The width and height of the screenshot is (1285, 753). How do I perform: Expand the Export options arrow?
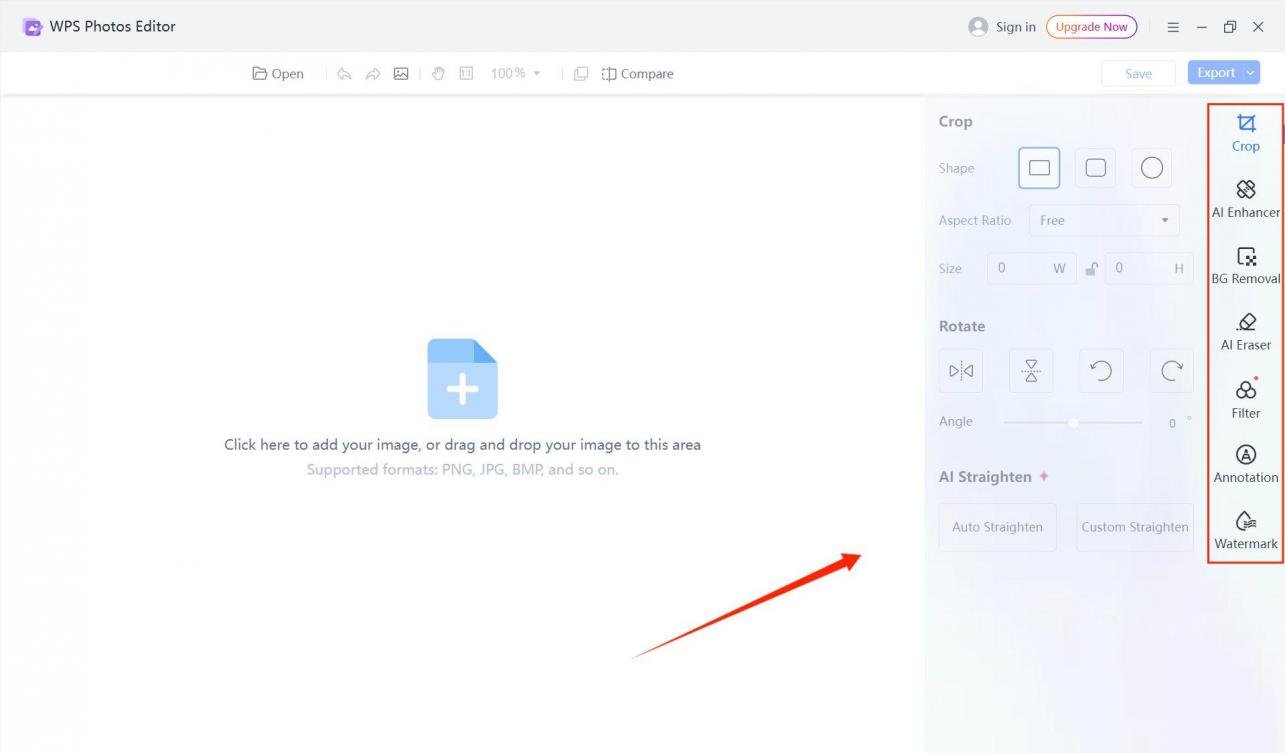(1251, 73)
